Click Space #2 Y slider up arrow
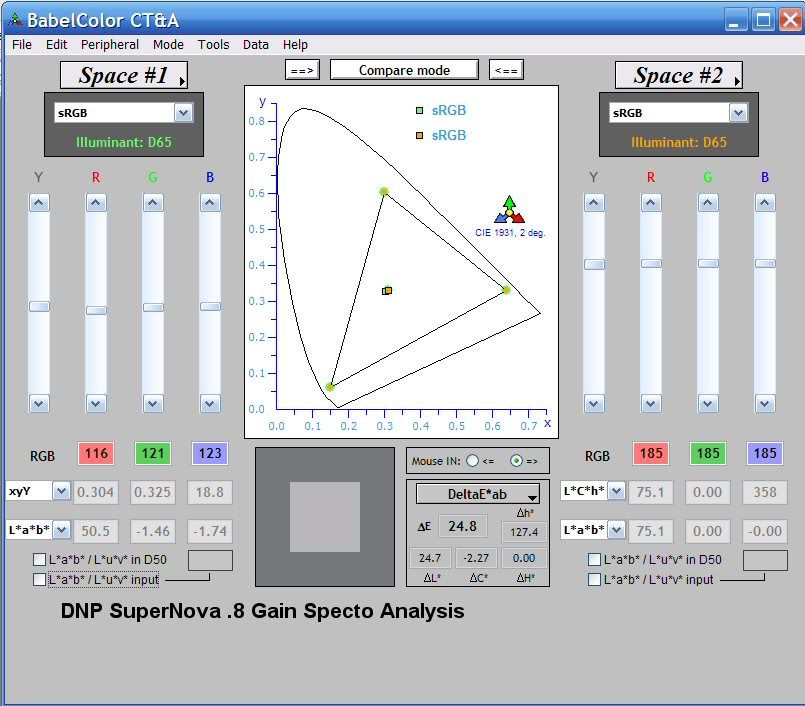This screenshot has width=805, height=706. [594, 203]
